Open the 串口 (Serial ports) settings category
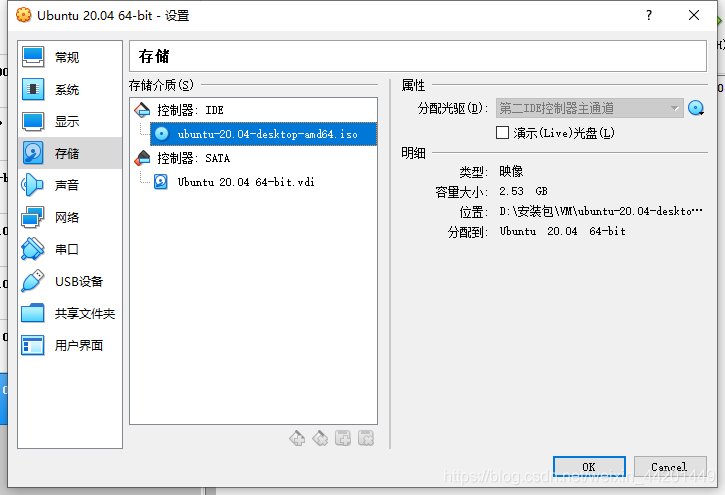This screenshot has width=725, height=495. pyautogui.click(x=70, y=249)
